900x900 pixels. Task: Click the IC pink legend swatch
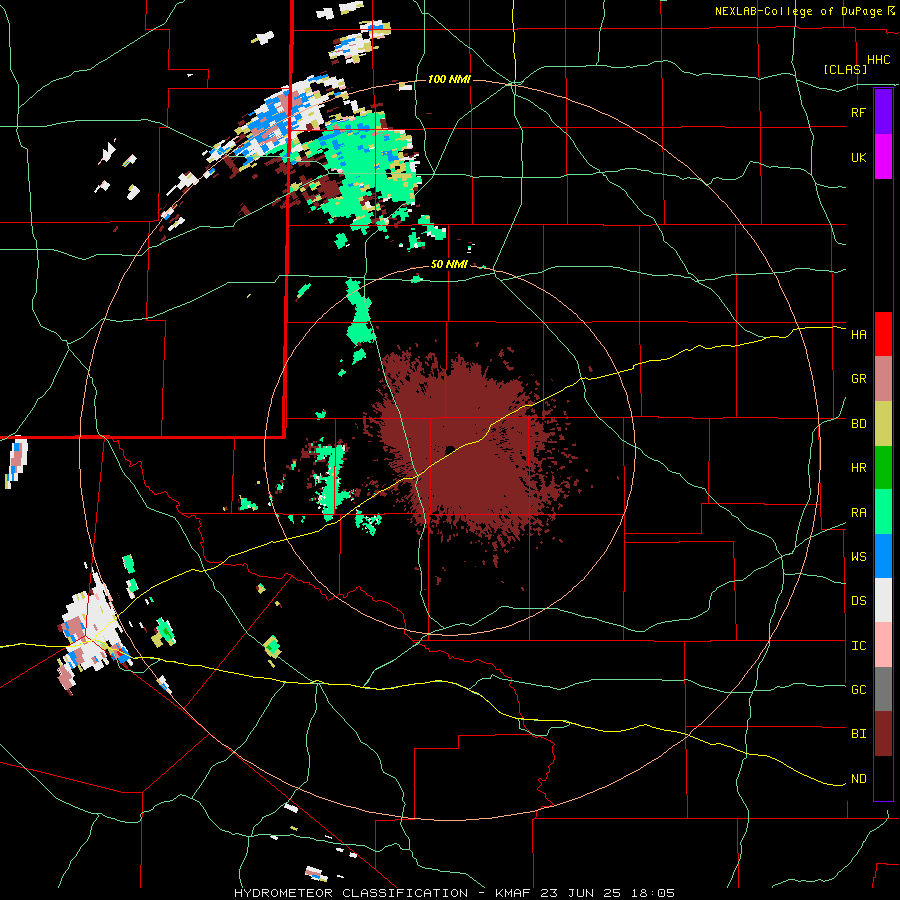point(883,645)
